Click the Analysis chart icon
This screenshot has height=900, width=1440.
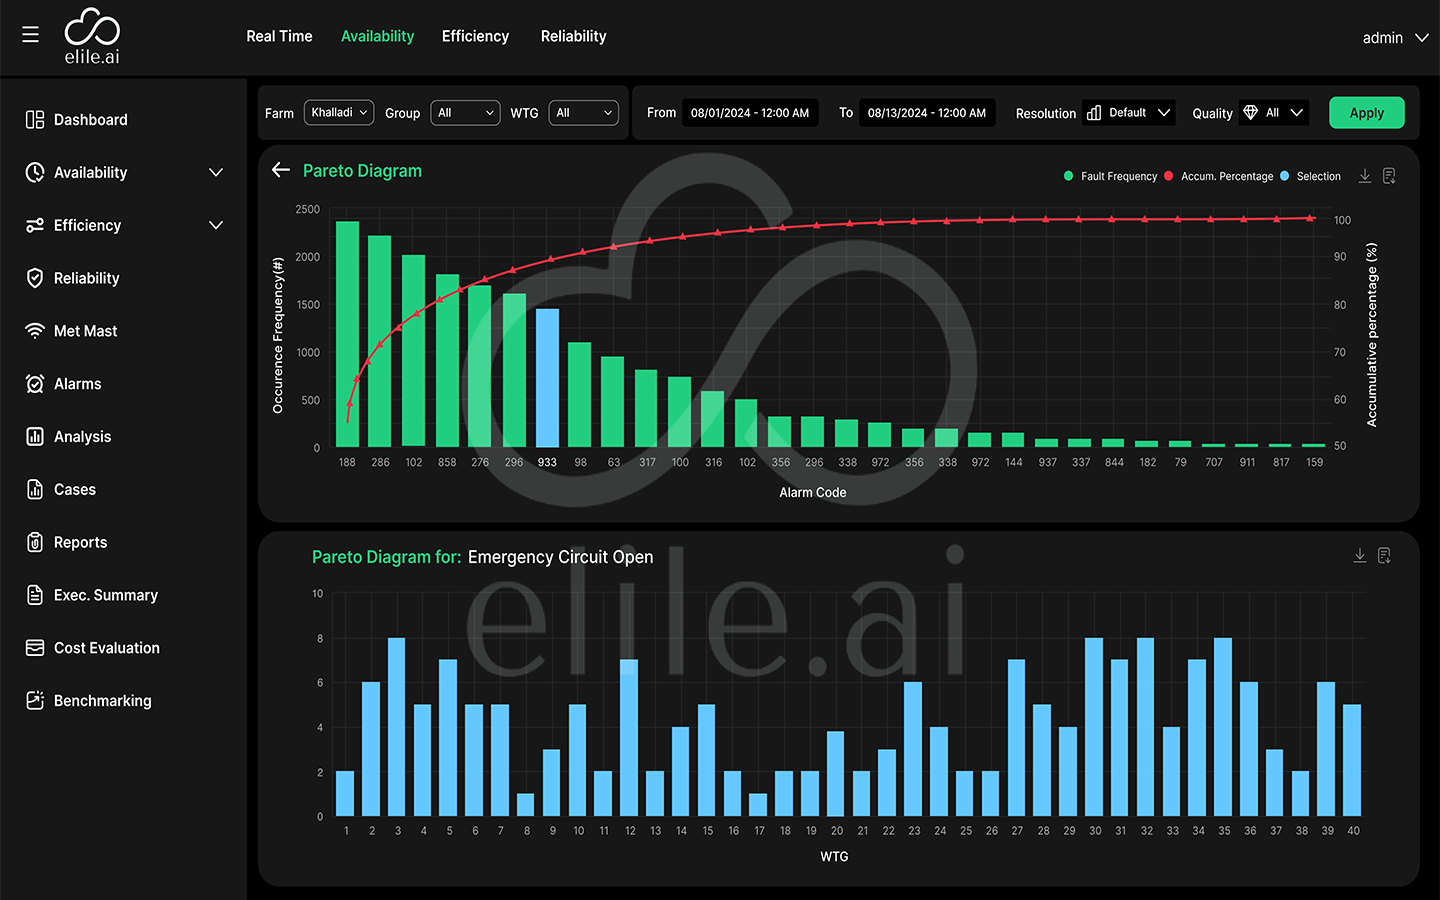coord(35,437)
